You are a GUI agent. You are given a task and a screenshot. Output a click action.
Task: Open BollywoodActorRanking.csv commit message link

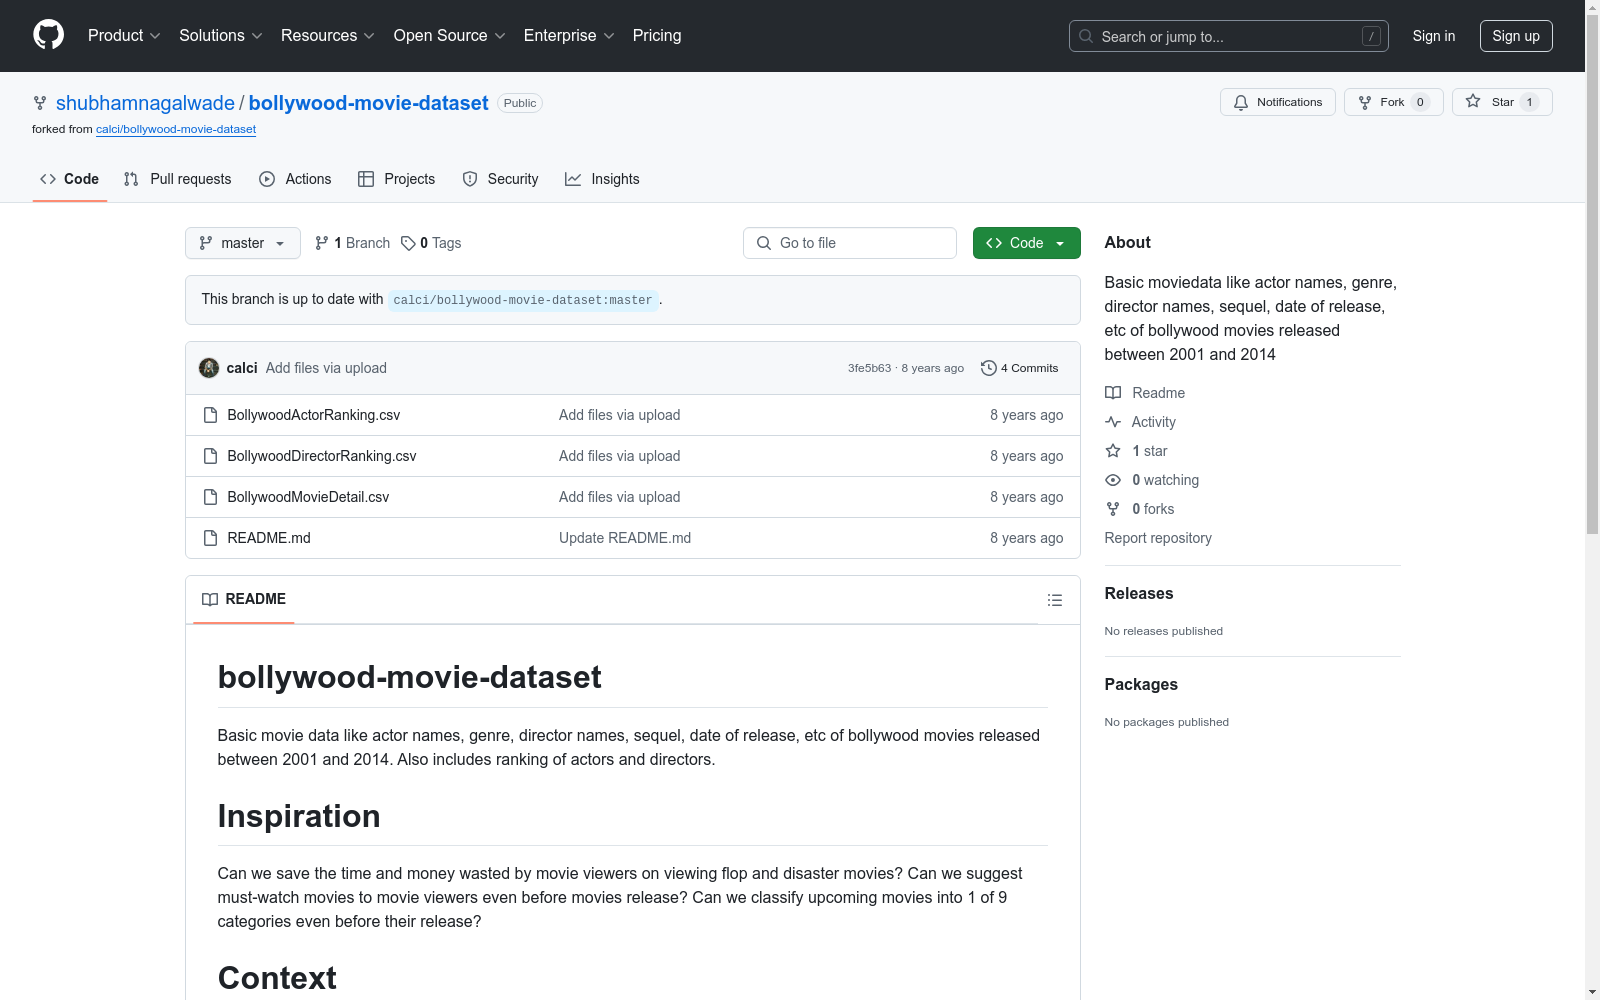[619, 415]
